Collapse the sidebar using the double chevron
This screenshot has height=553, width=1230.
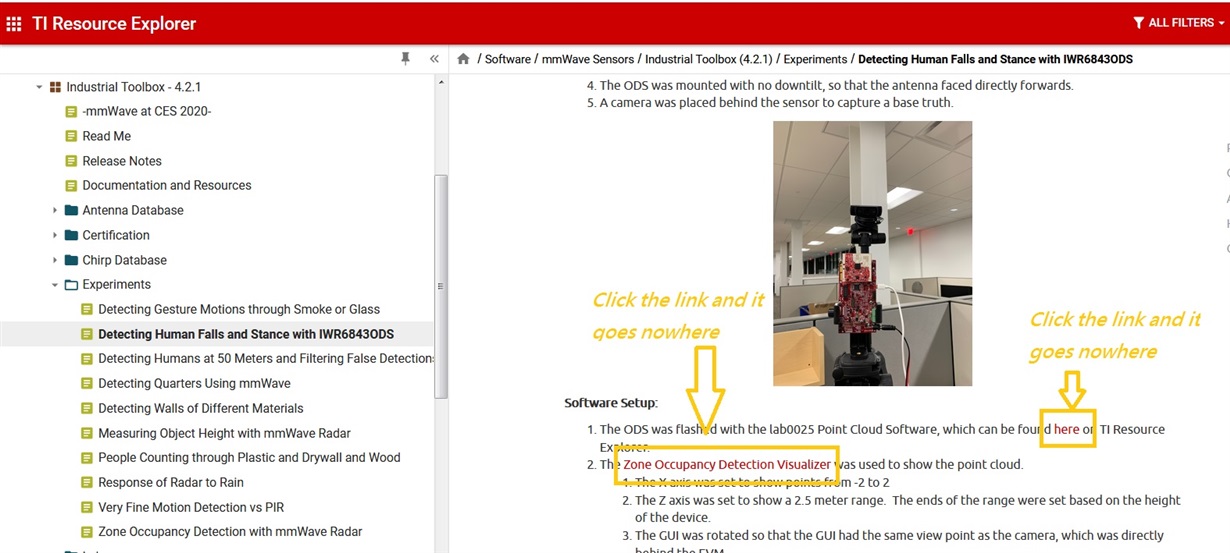pyautogui.click(x=434, y=59)
